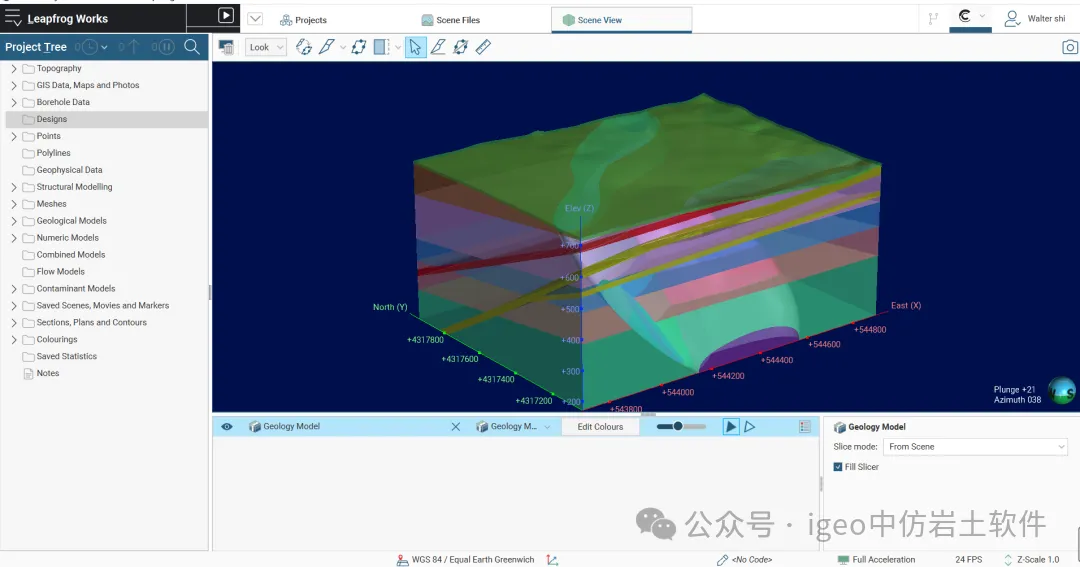Expand the GIS Data, Maps and Photos folder
The image size is (1080, 567).
coord(14,85)
